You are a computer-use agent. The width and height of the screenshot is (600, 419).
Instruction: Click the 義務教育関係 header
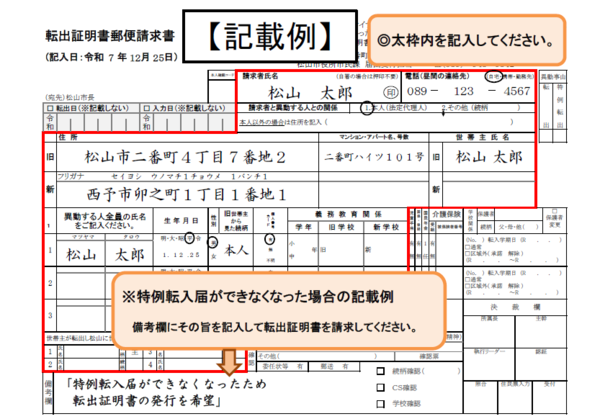pos(348,214)
